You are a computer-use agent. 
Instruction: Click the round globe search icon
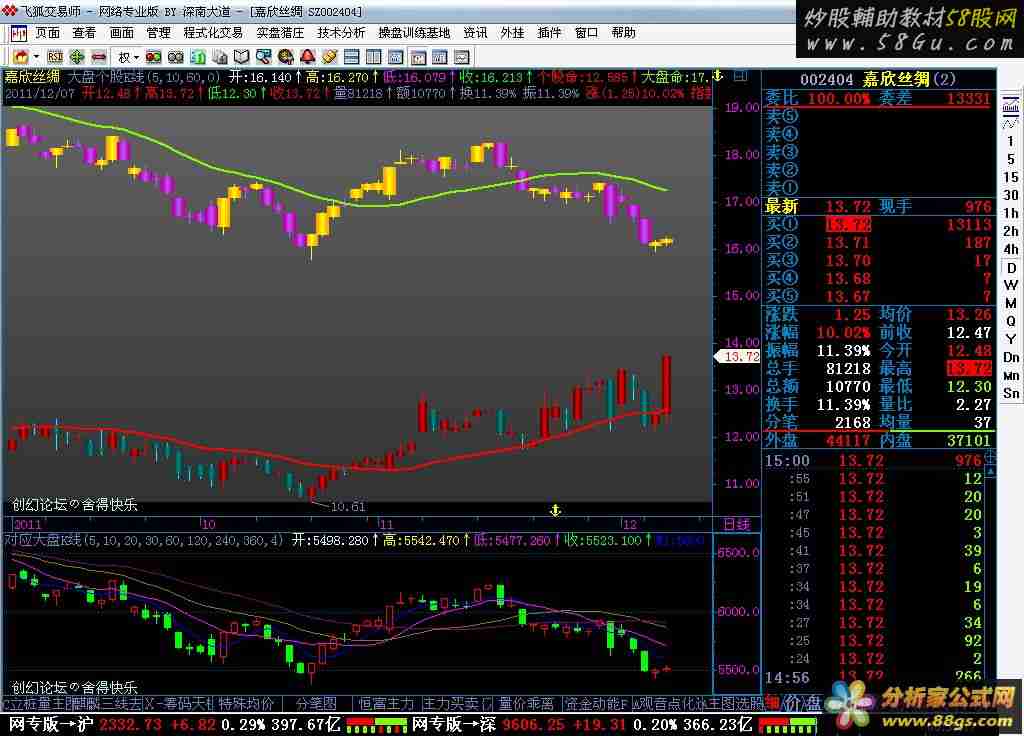tap(285, 57)
